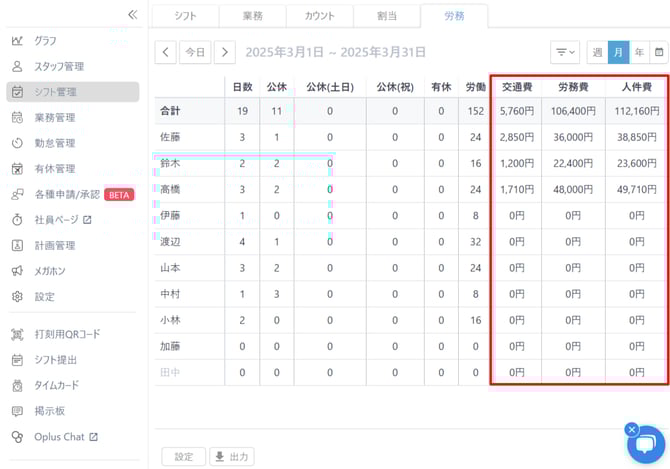The image size is (670, 469).
Task: Click the 今日 today button
Action: (x=195, y=52)
